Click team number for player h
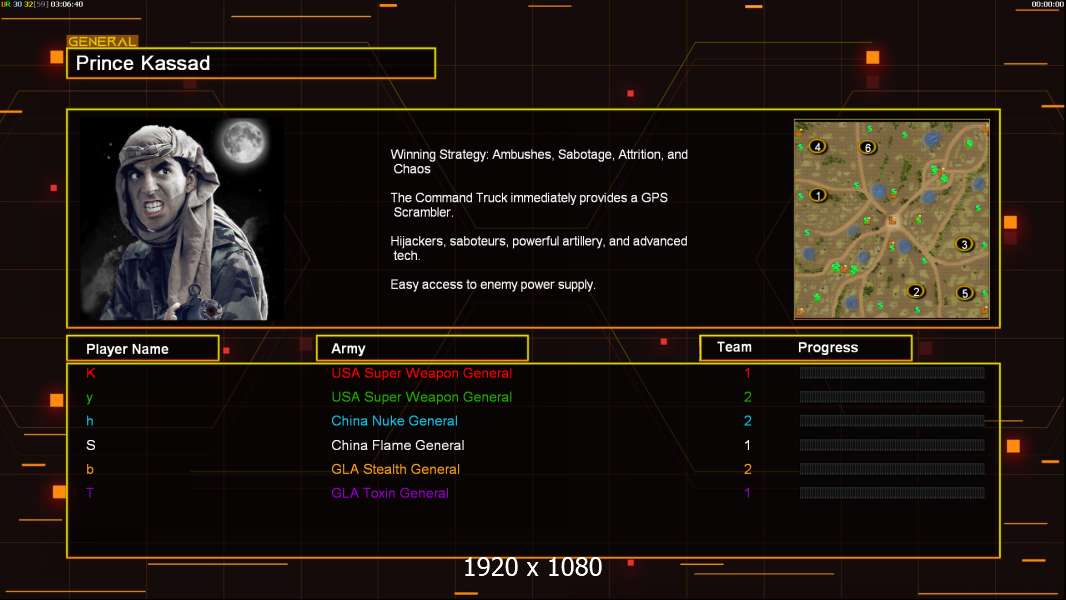 pos(747,421)
